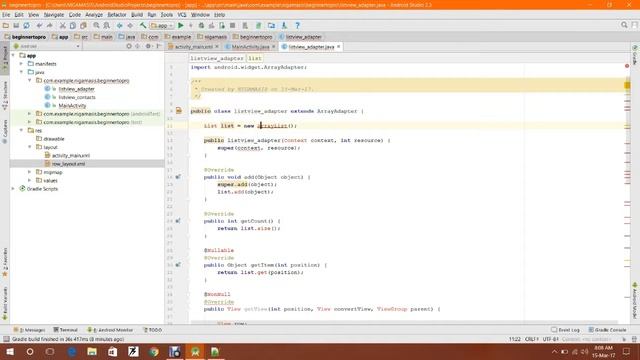Open the Navigate menu
This screenshot has width=640, height=360.
[54, 15]
